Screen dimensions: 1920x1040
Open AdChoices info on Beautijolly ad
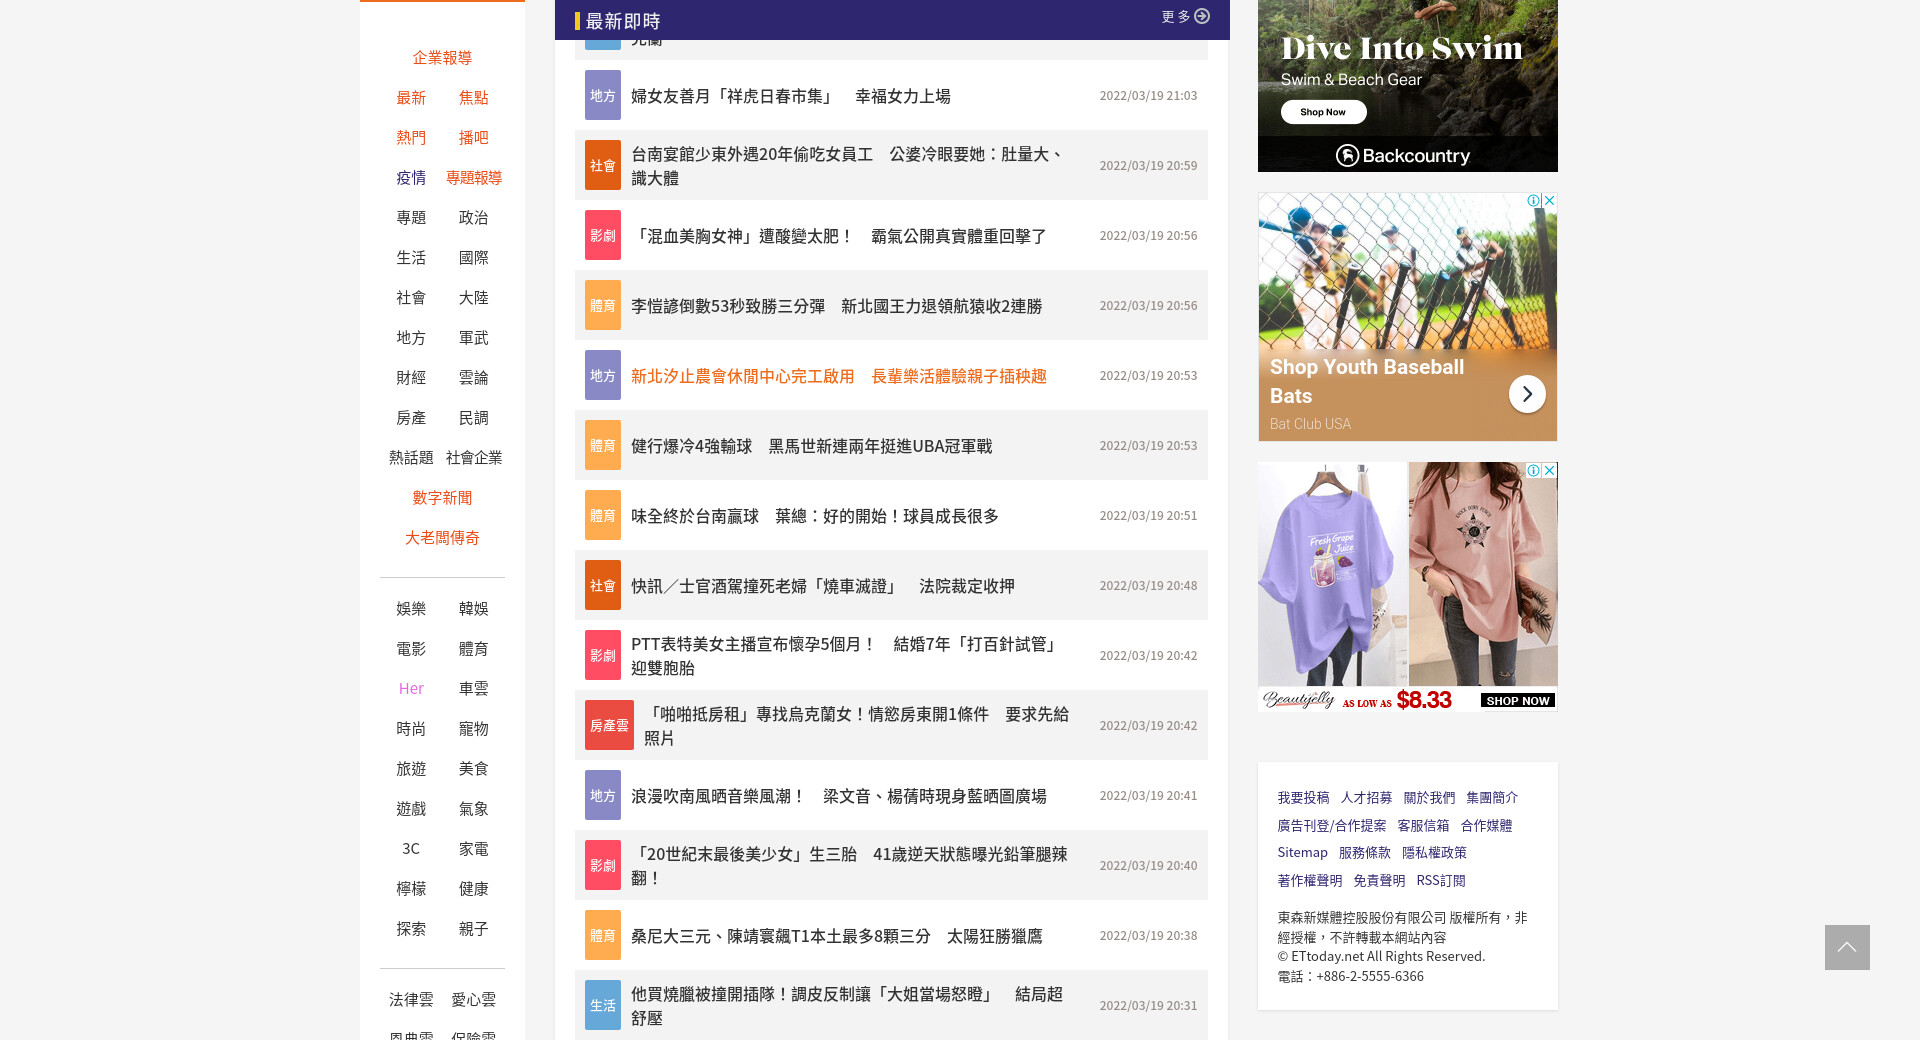1533,470
